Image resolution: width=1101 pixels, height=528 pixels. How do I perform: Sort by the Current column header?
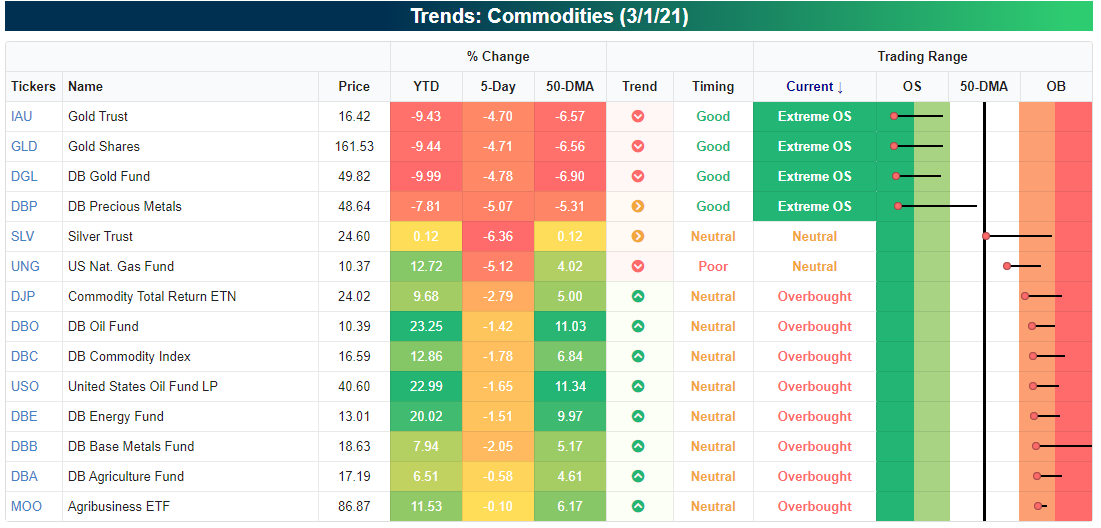click(x=814, y=86)
